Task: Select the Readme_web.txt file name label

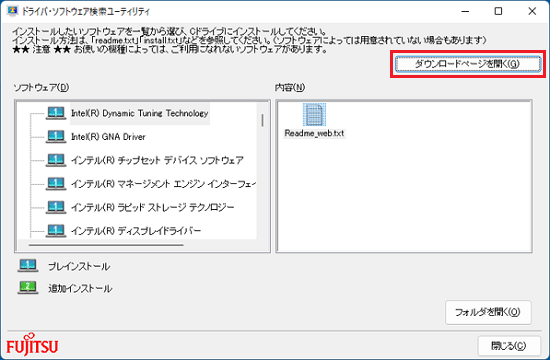Action: pyautogui.click(x=314, y=133)
